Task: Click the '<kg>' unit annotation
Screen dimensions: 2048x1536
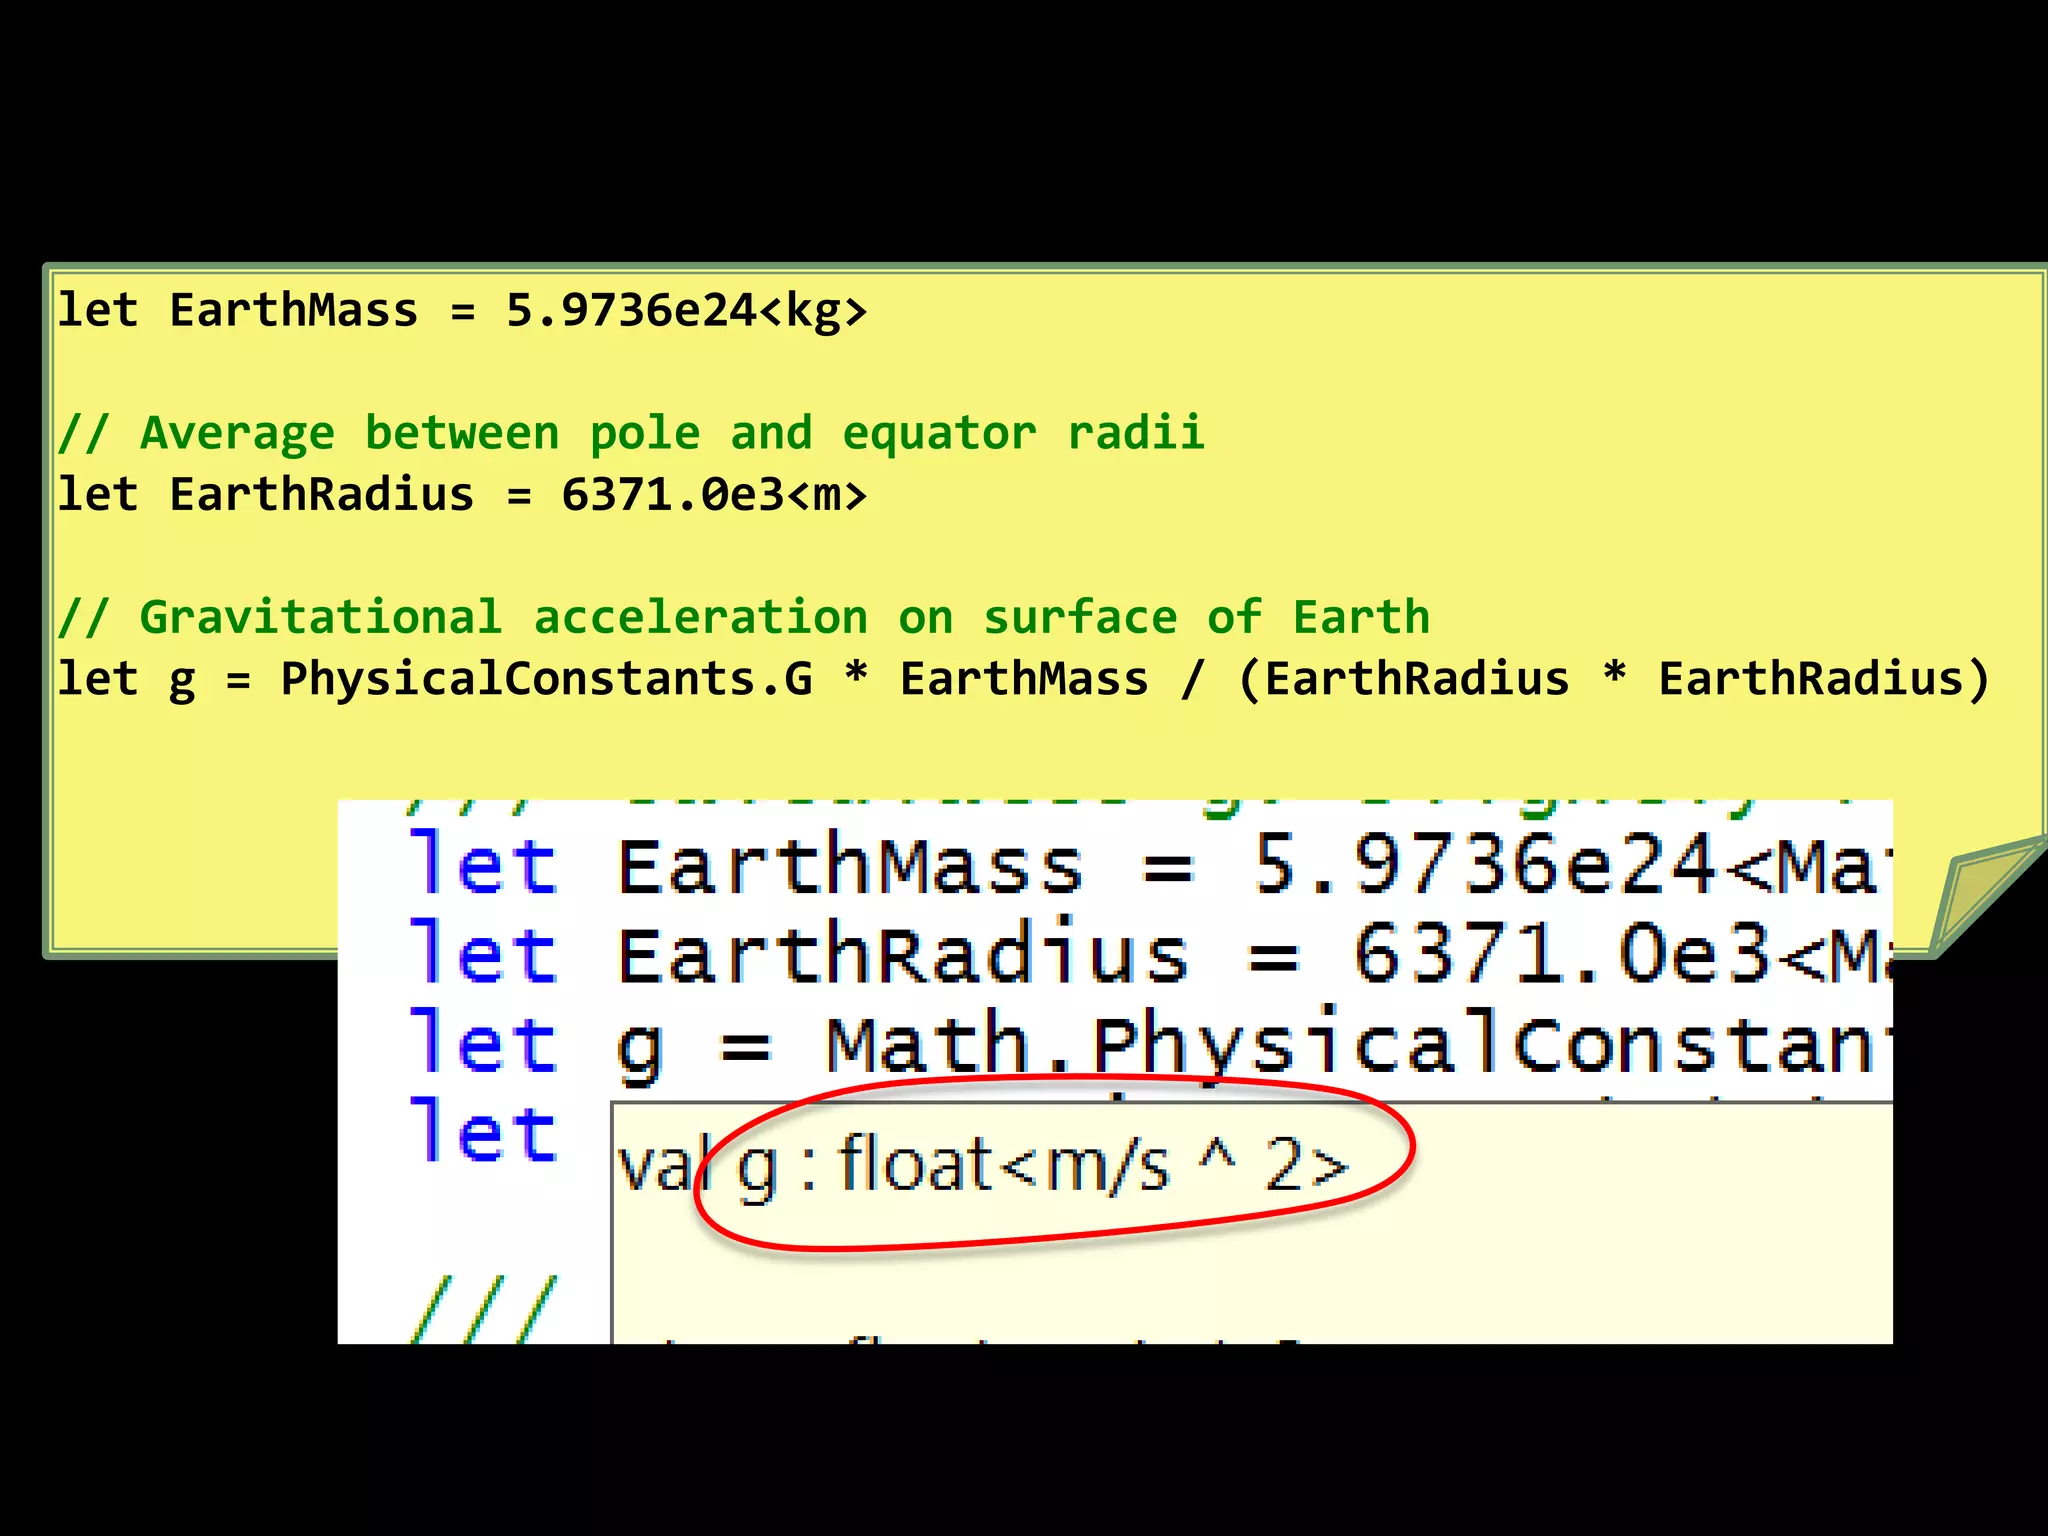Action: (813, 311)
